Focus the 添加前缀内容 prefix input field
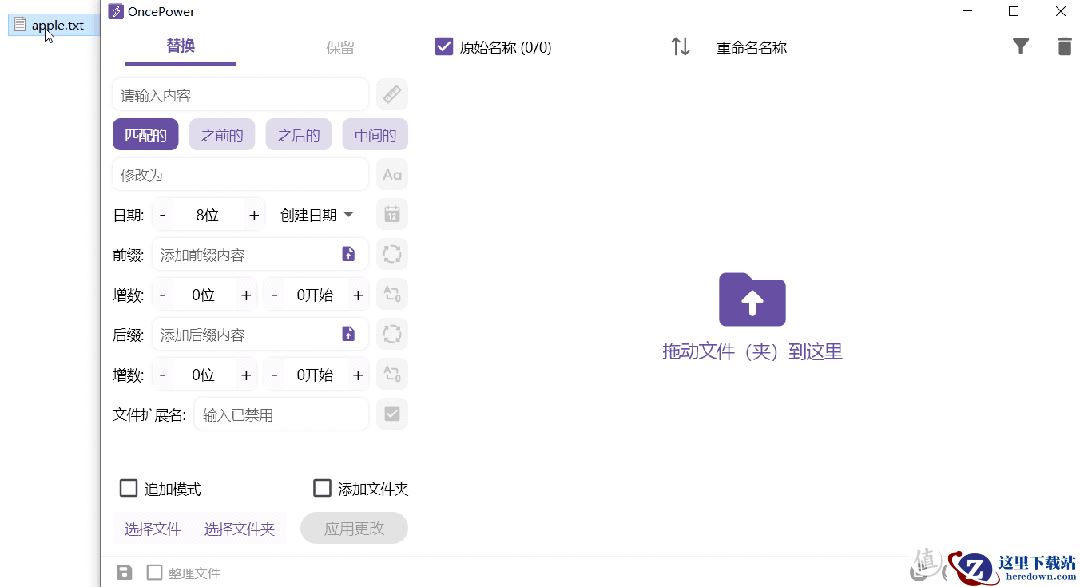The image size is (1080, 587). [x=260, y=254]
